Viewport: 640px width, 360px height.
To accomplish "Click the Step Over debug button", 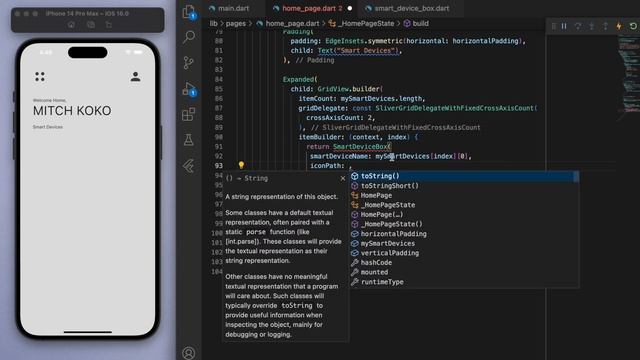I will click(578, 26).
